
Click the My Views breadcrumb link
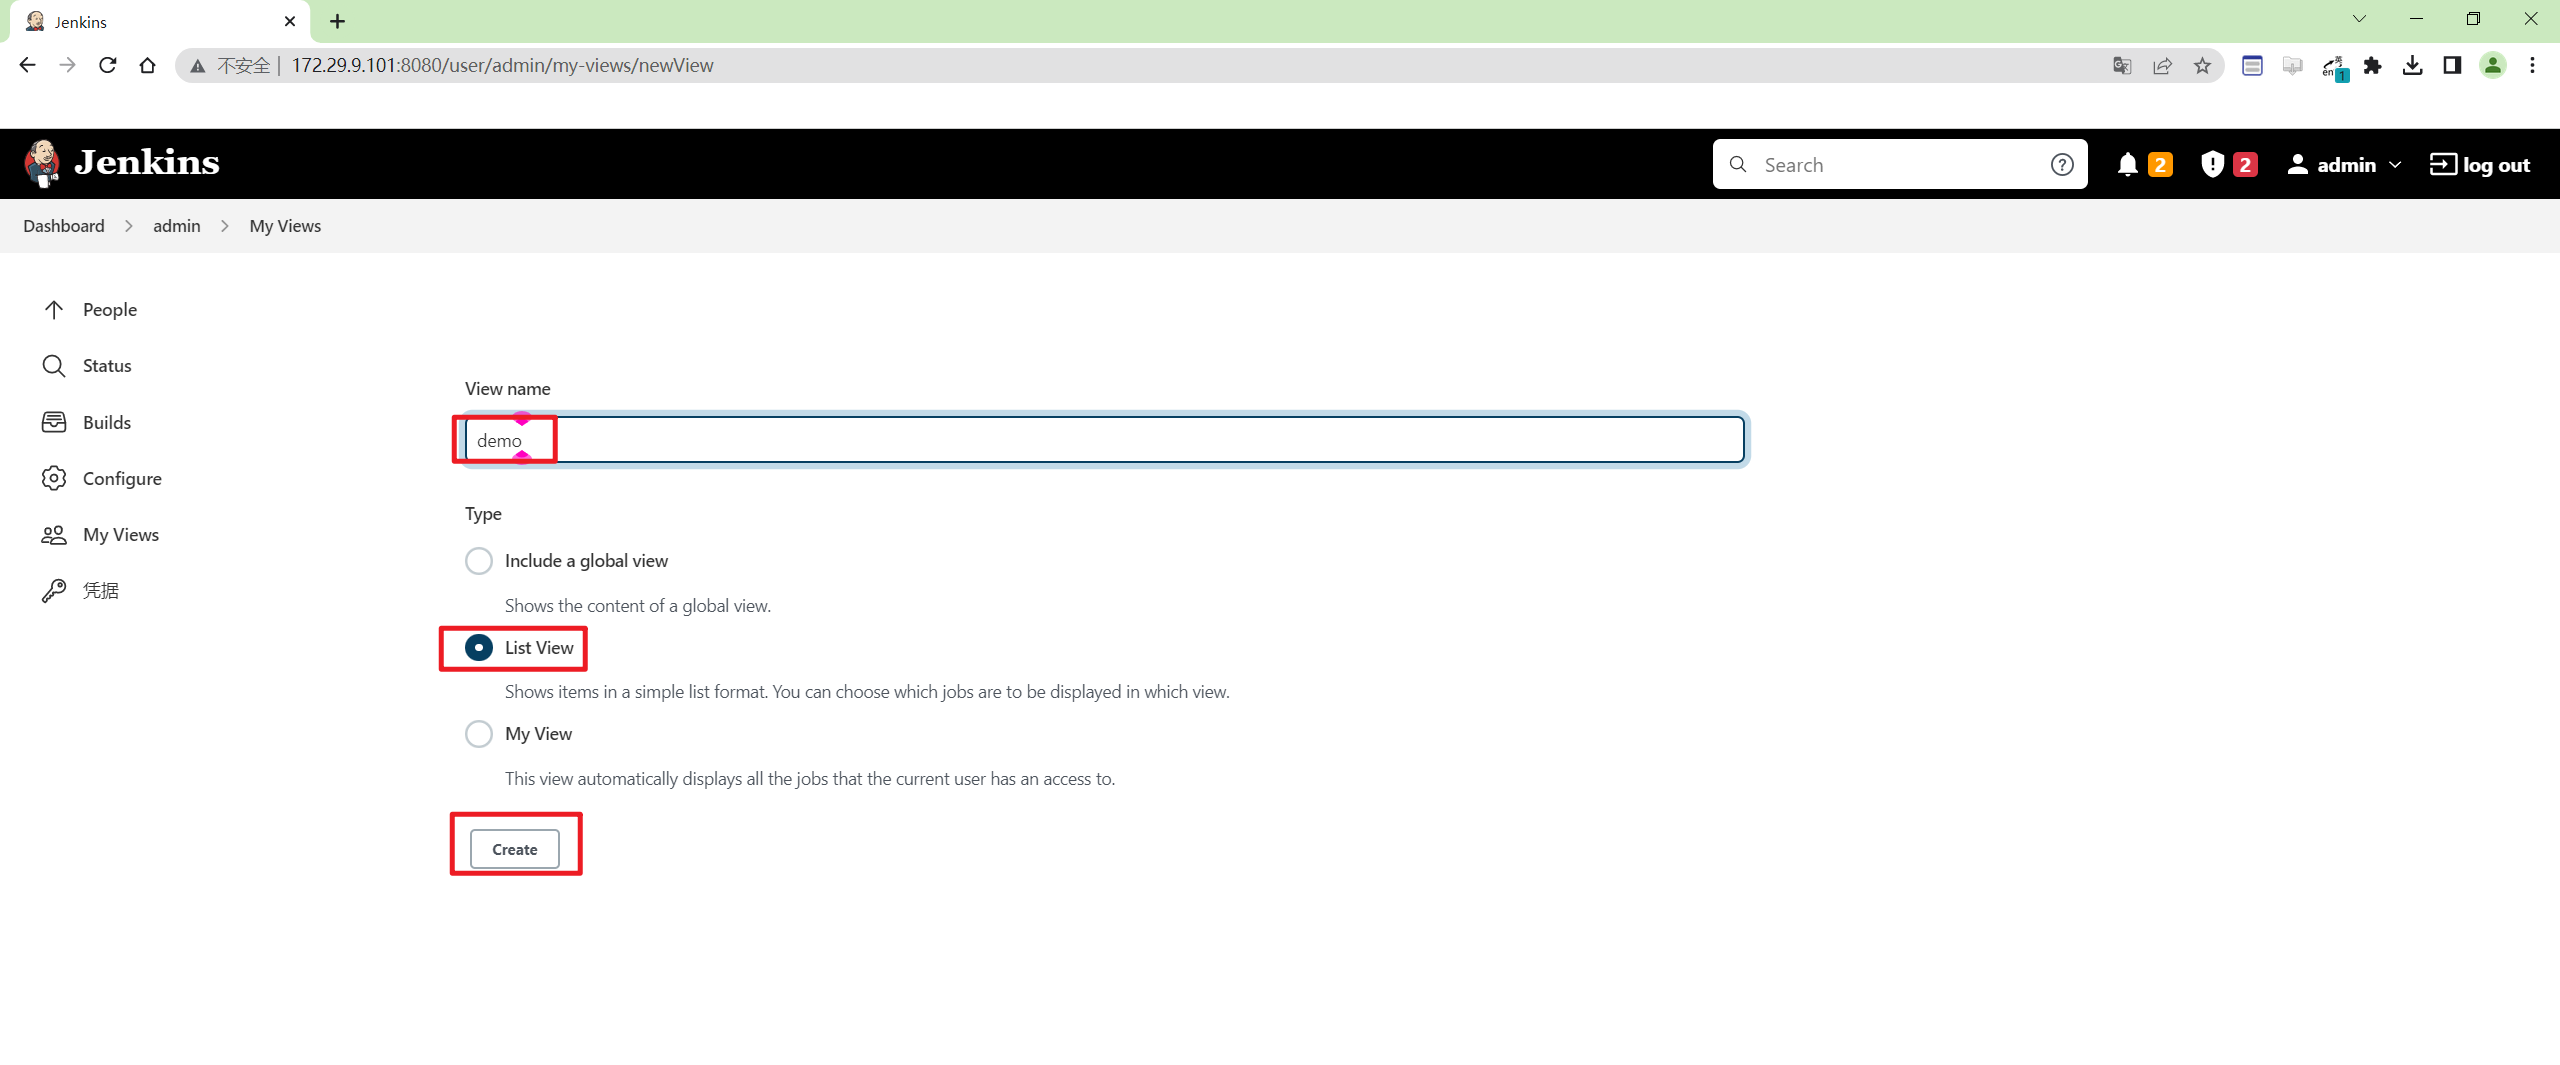point(285,226)
